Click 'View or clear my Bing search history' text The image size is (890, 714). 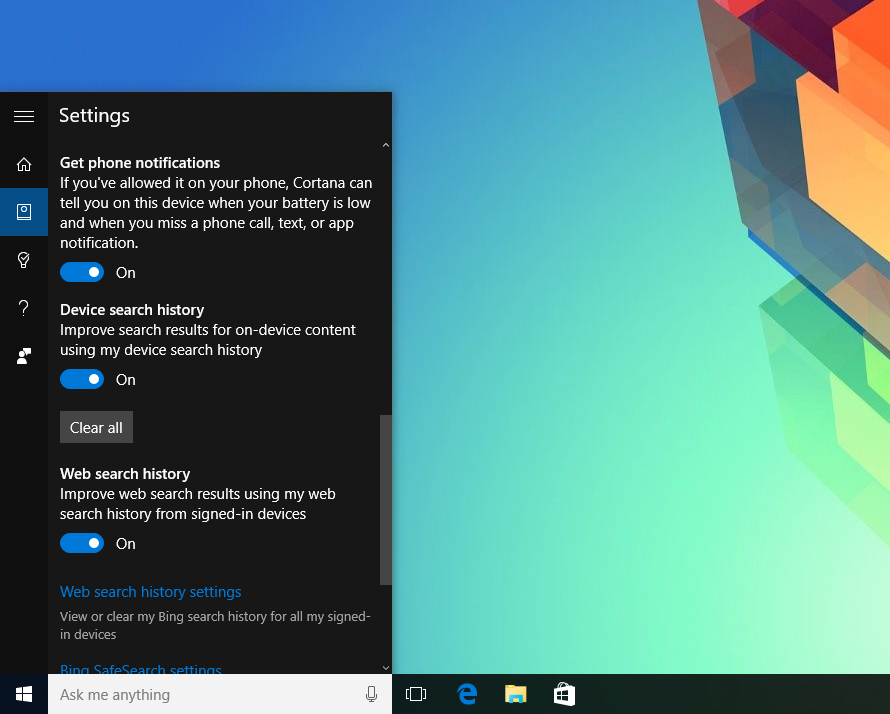pyautogui.click(x=215, y=625)
